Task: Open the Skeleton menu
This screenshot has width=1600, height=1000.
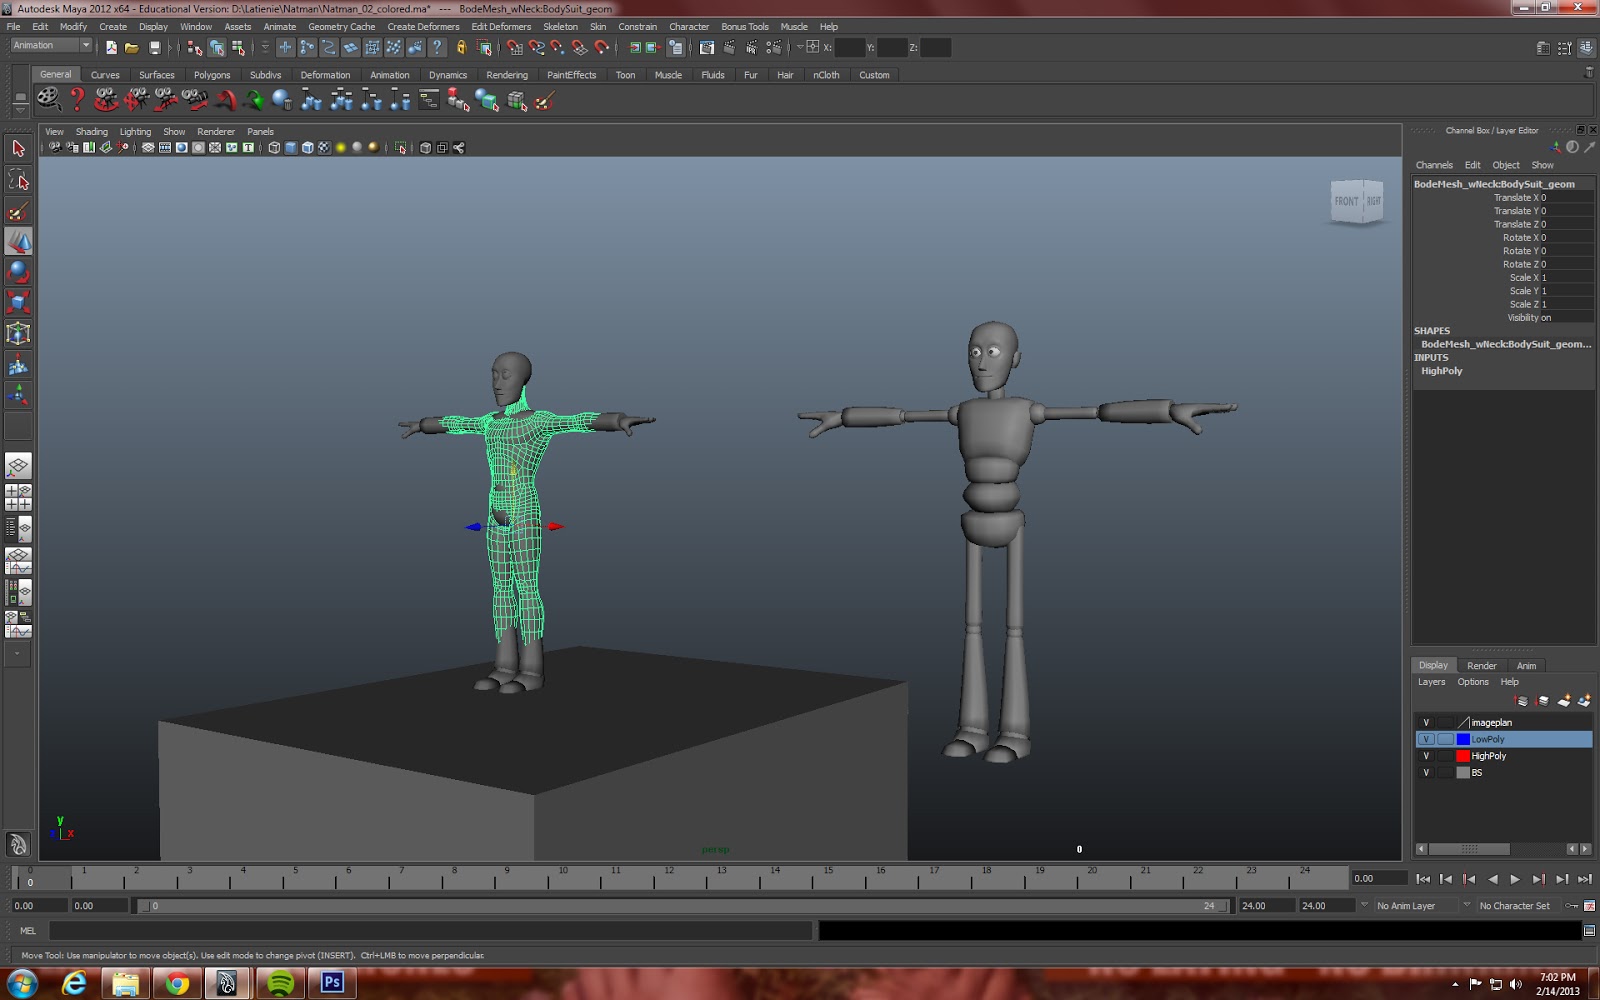Action: (561, 26)
